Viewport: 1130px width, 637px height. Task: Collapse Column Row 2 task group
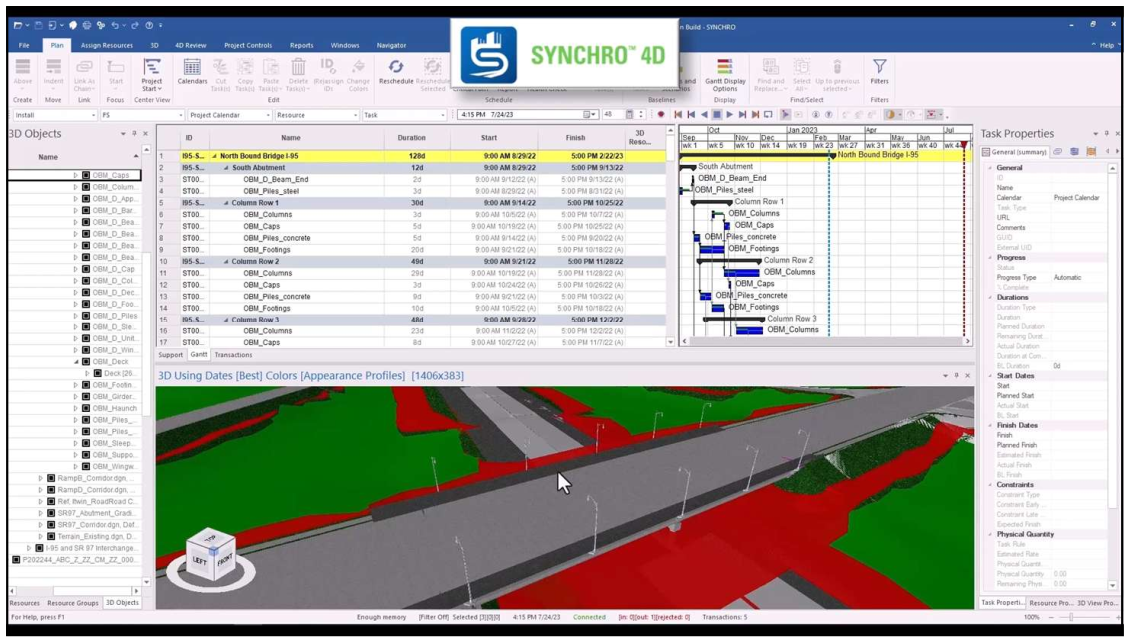pos(226,262)
